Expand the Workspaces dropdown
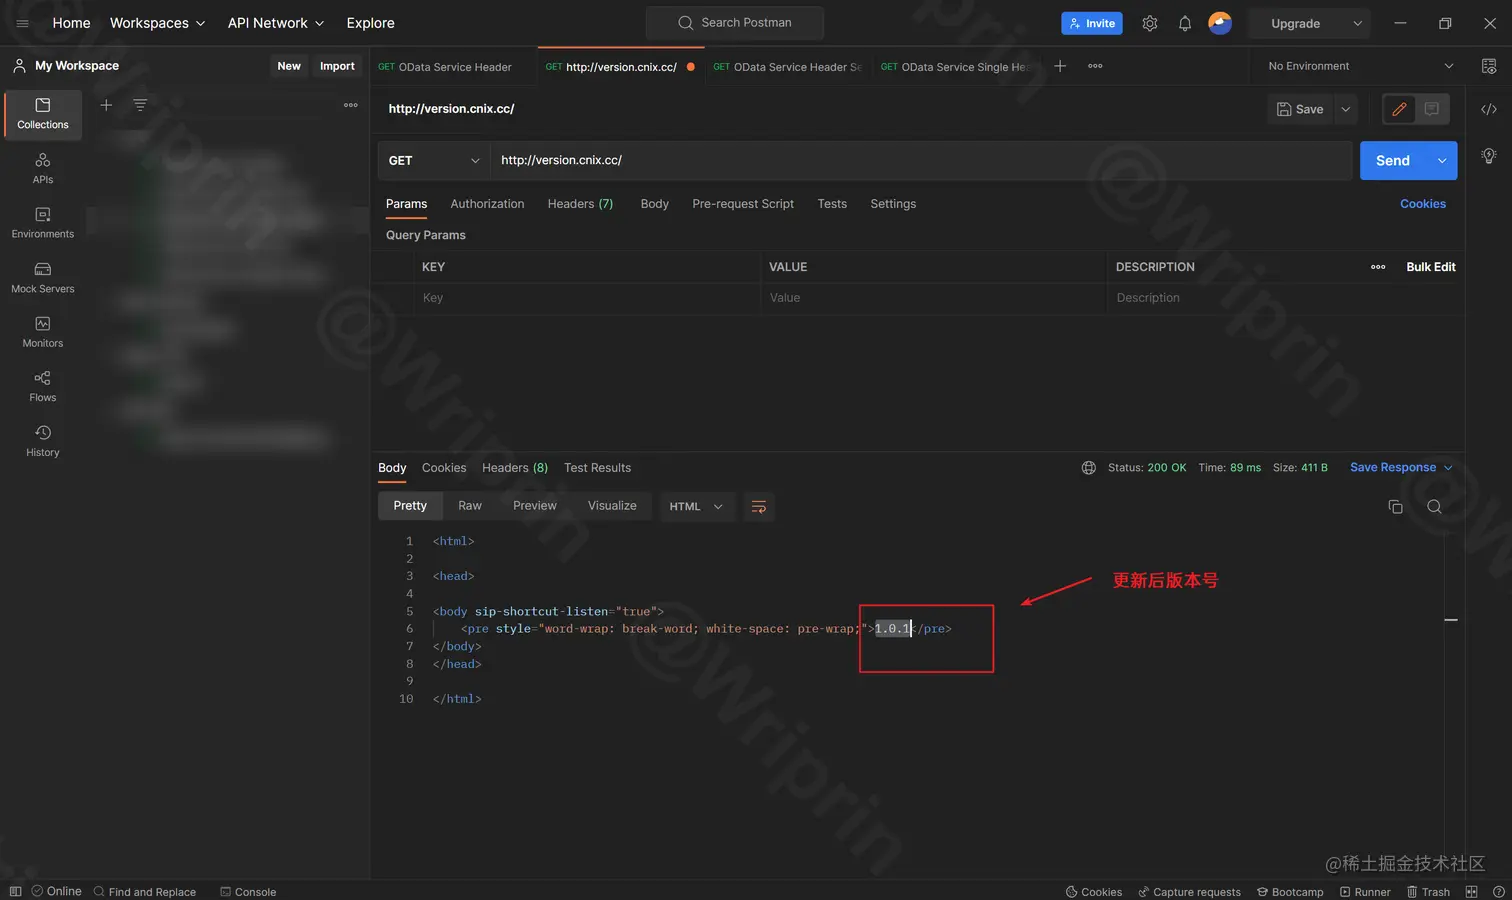This screenshot has width=1512, height=900. pos(157,23)
